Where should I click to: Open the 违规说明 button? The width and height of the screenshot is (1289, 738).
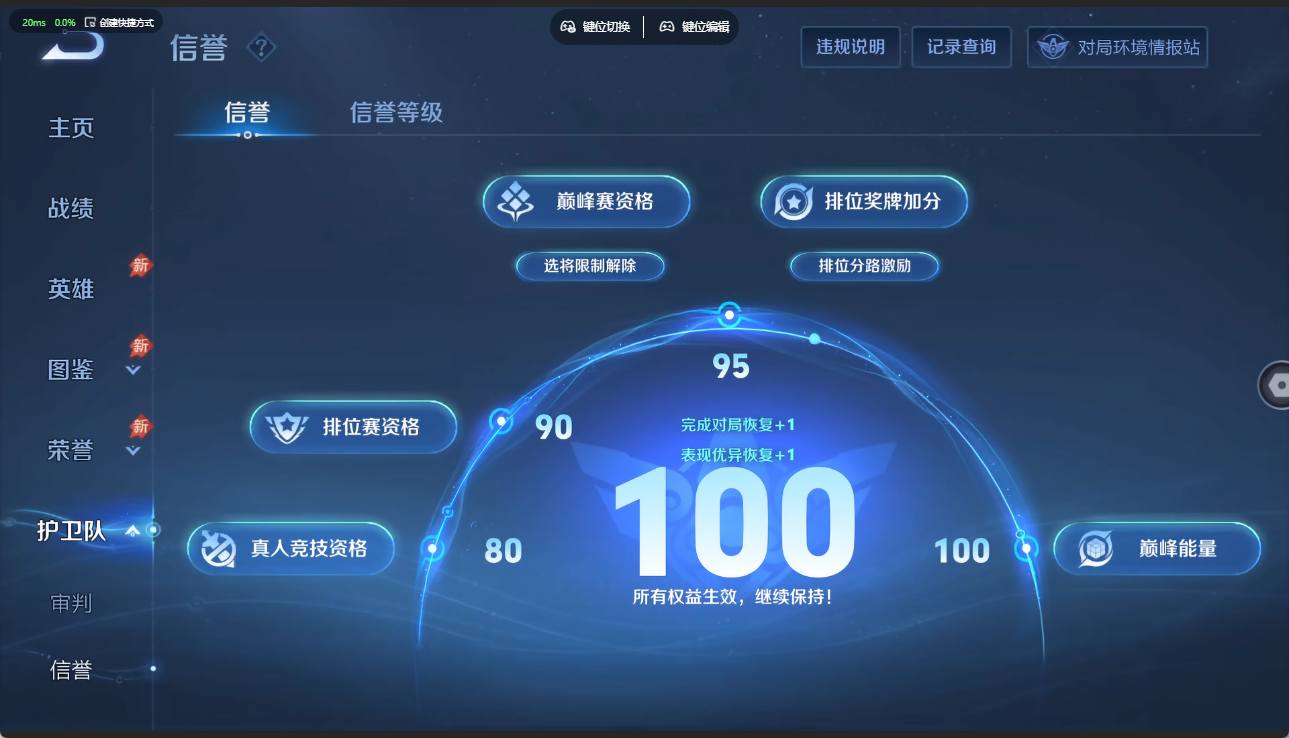pyautogui.click(x=851, y=47)
